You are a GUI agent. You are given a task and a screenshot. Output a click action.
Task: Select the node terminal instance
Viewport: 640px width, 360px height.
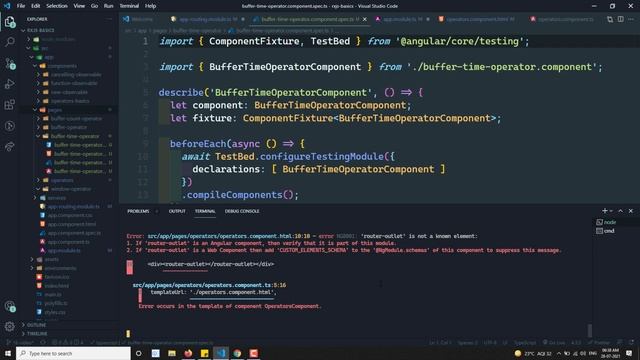(606, 222)
